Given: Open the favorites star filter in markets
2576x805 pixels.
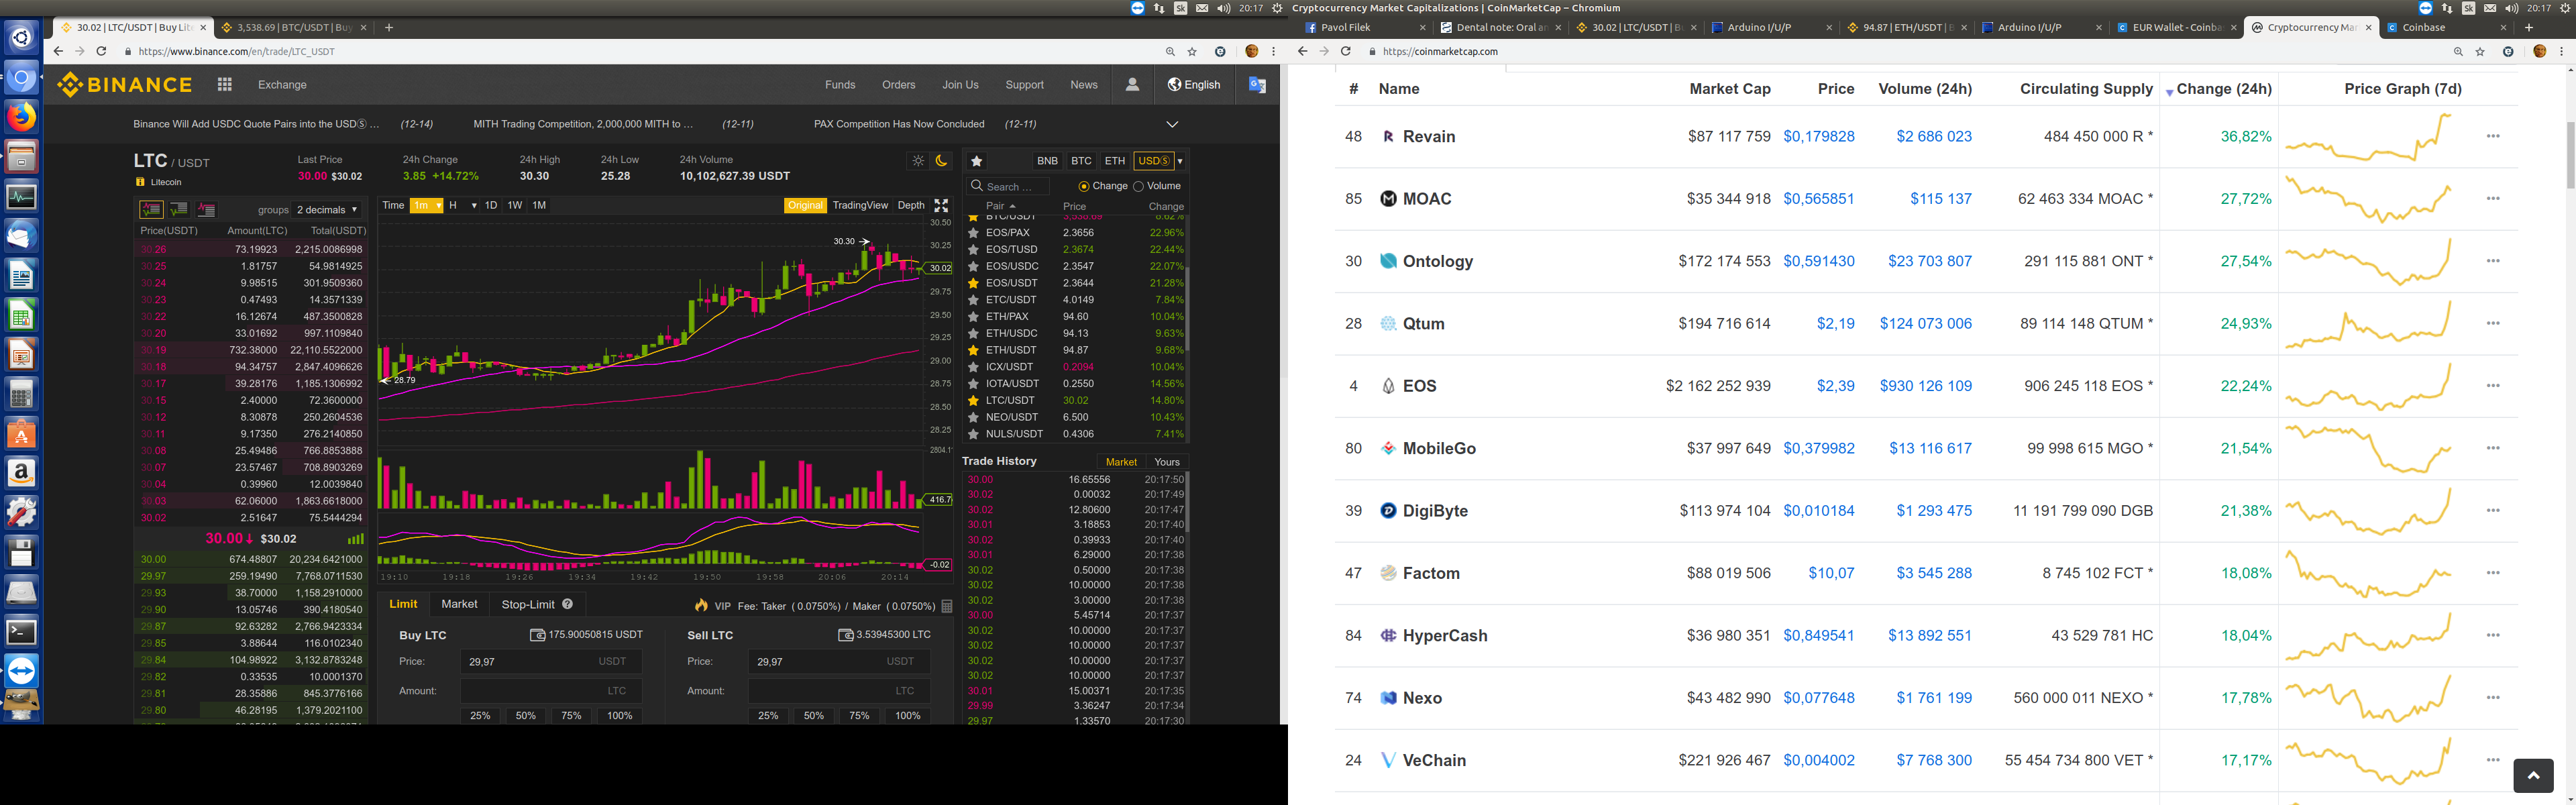Looking at the screenshot, I should (x=977, y=161).
